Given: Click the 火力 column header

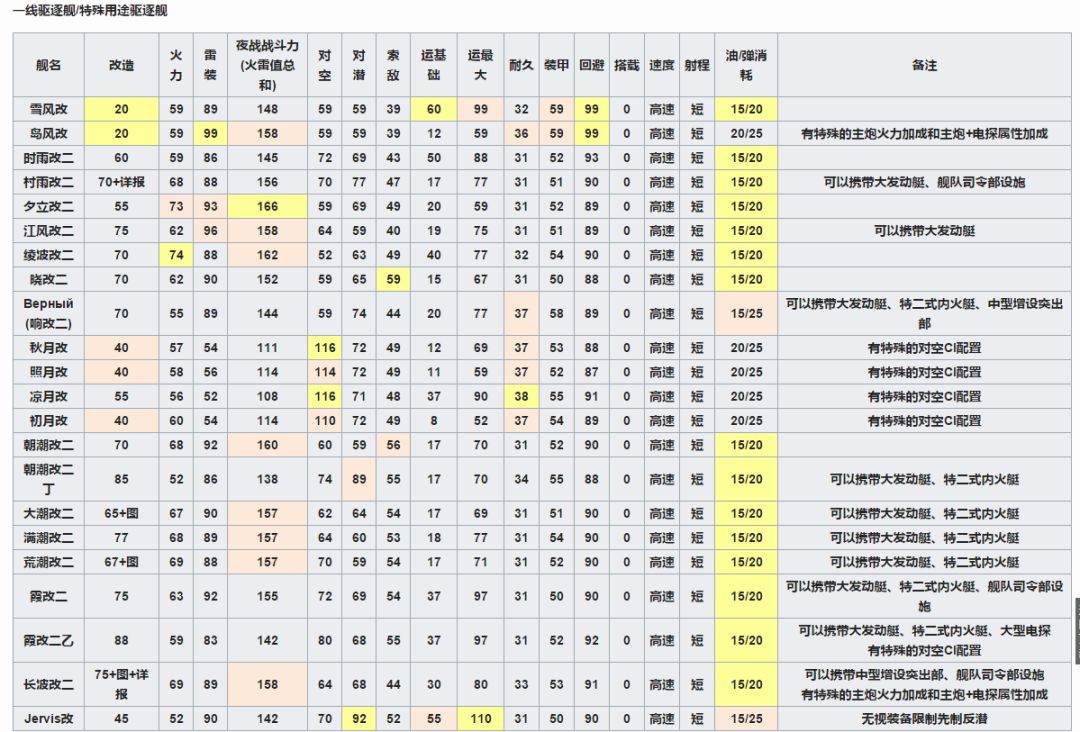Looking at the screenshot, I should [x=176, y=65].
